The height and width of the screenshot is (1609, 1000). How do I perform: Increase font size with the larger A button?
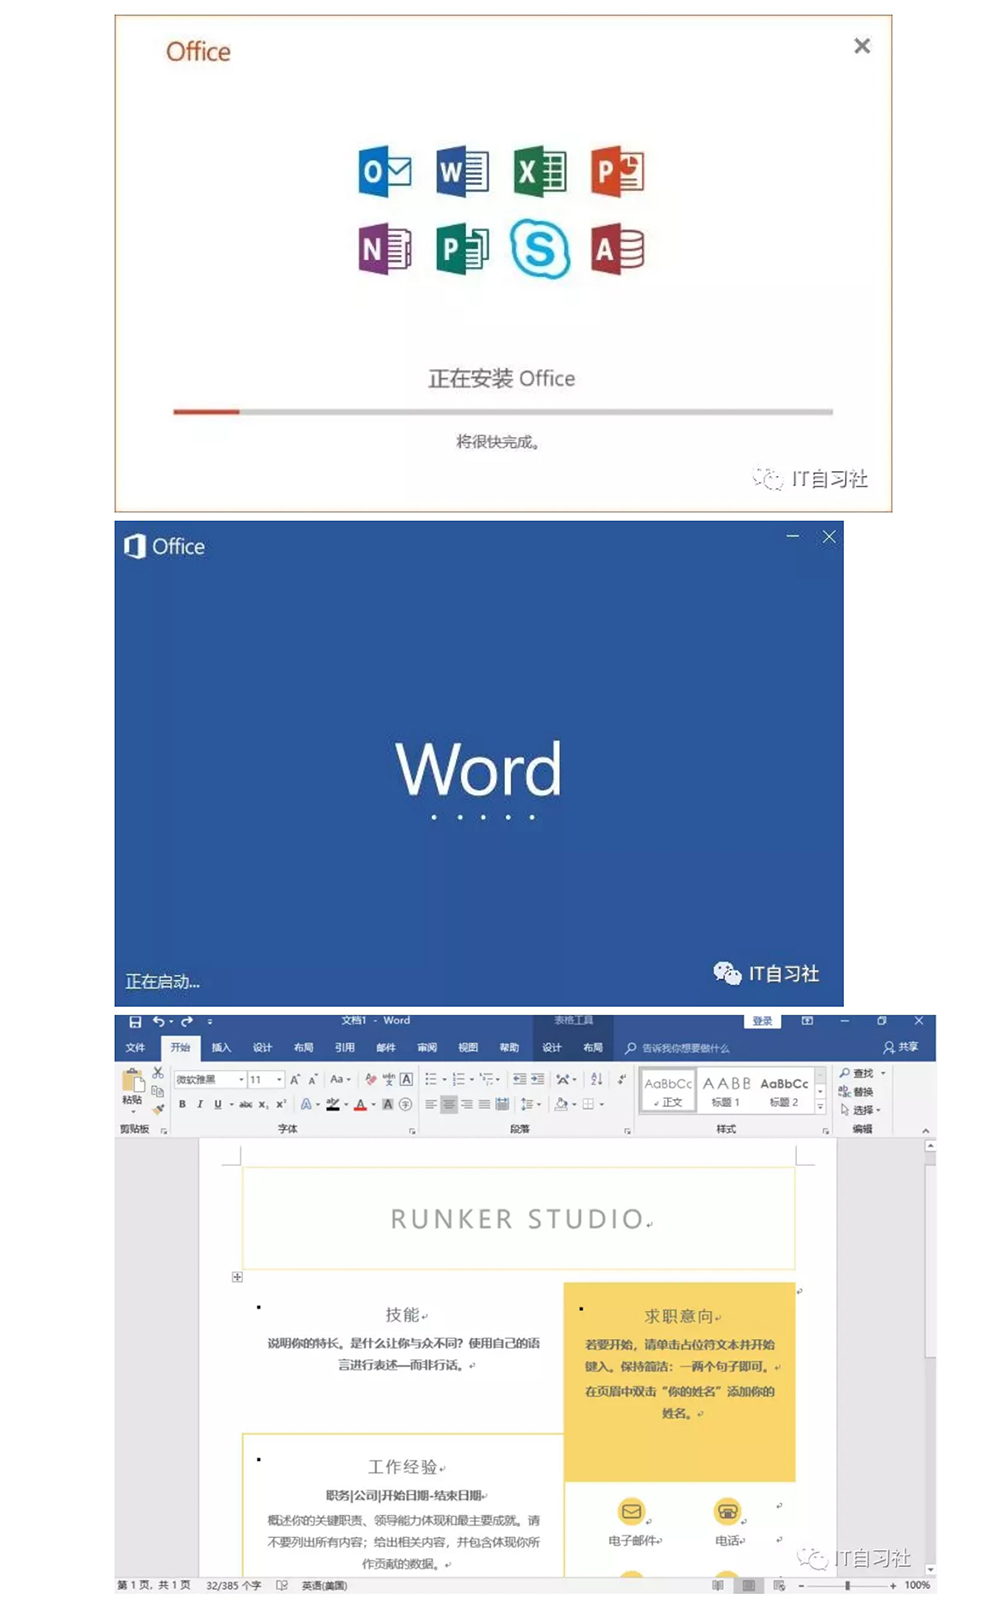click(295, 1080)
